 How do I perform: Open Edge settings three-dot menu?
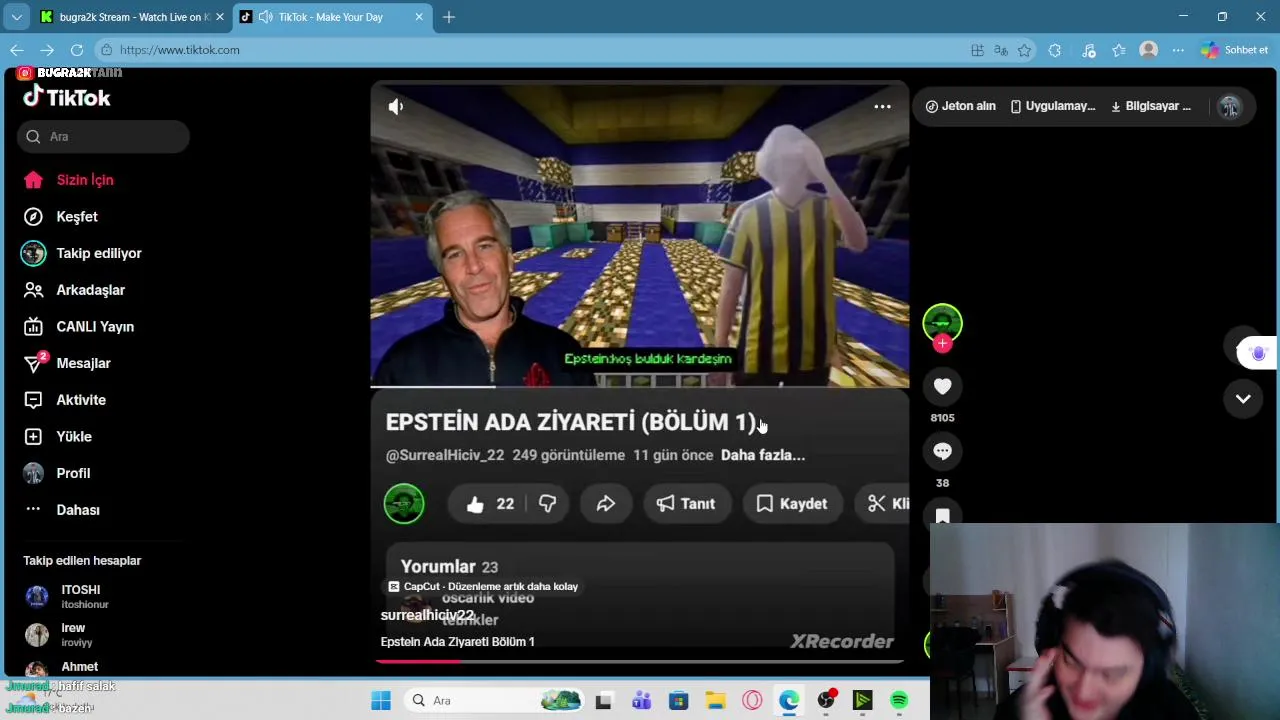1178,50
